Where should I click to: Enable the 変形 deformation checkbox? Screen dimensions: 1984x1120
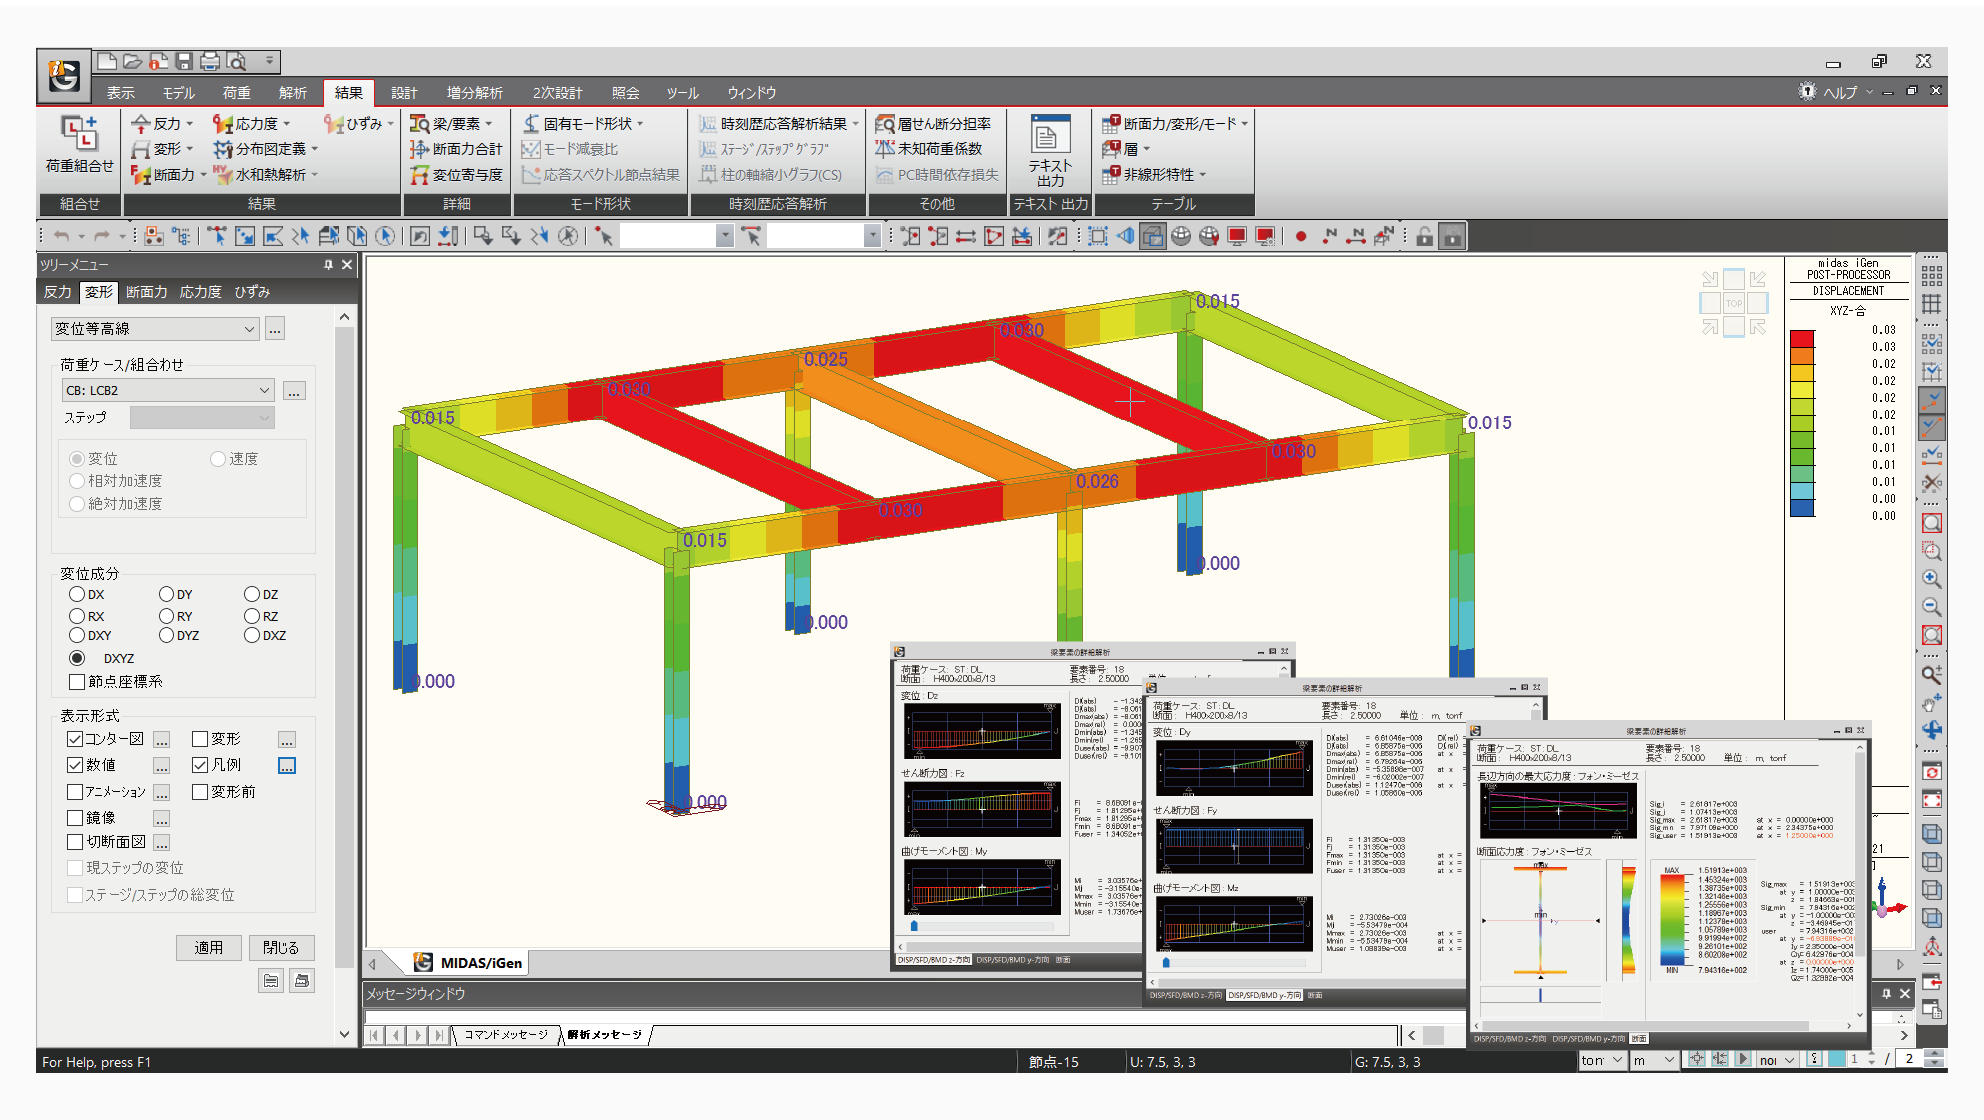tap(200, 739)
